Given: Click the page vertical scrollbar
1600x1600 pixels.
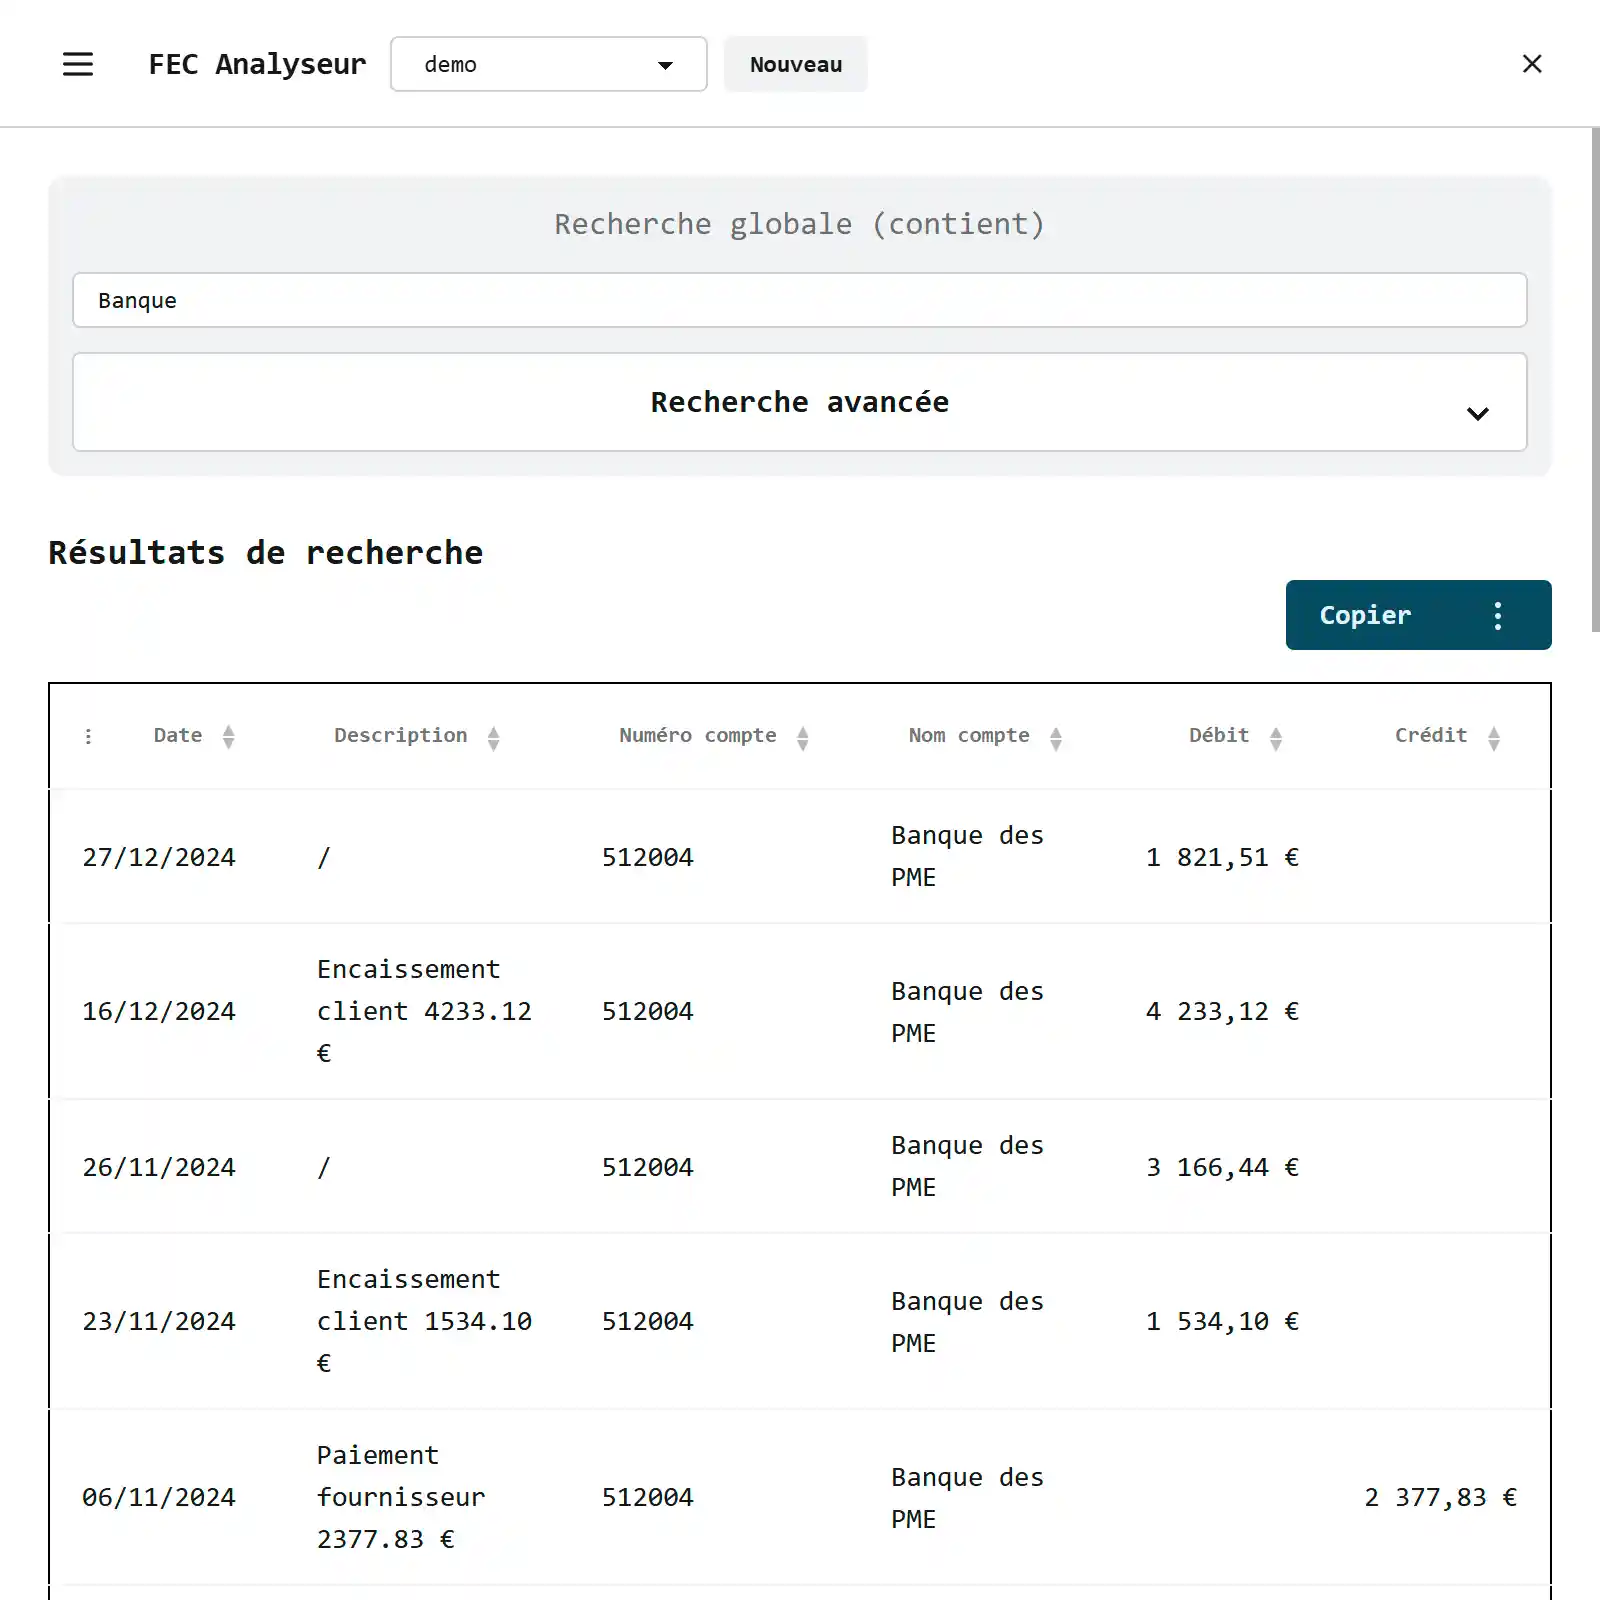Looking at the screenshot, I should (1594, 380).
